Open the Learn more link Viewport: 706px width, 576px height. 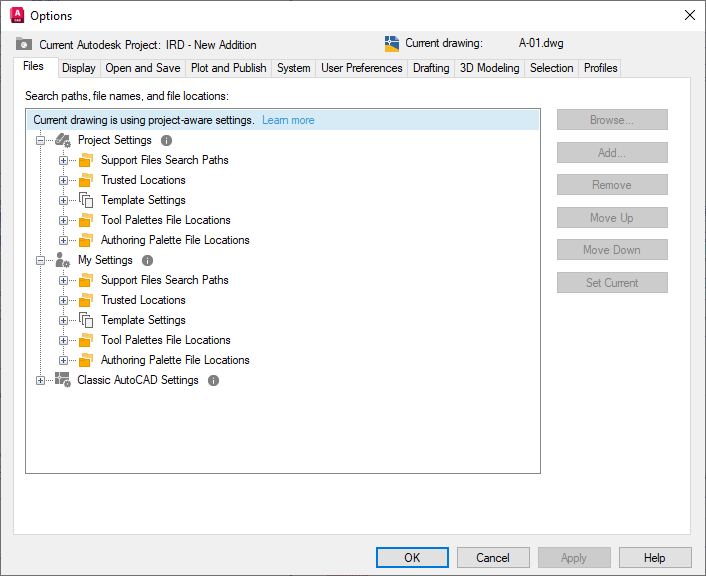click(x=288, y=120)
